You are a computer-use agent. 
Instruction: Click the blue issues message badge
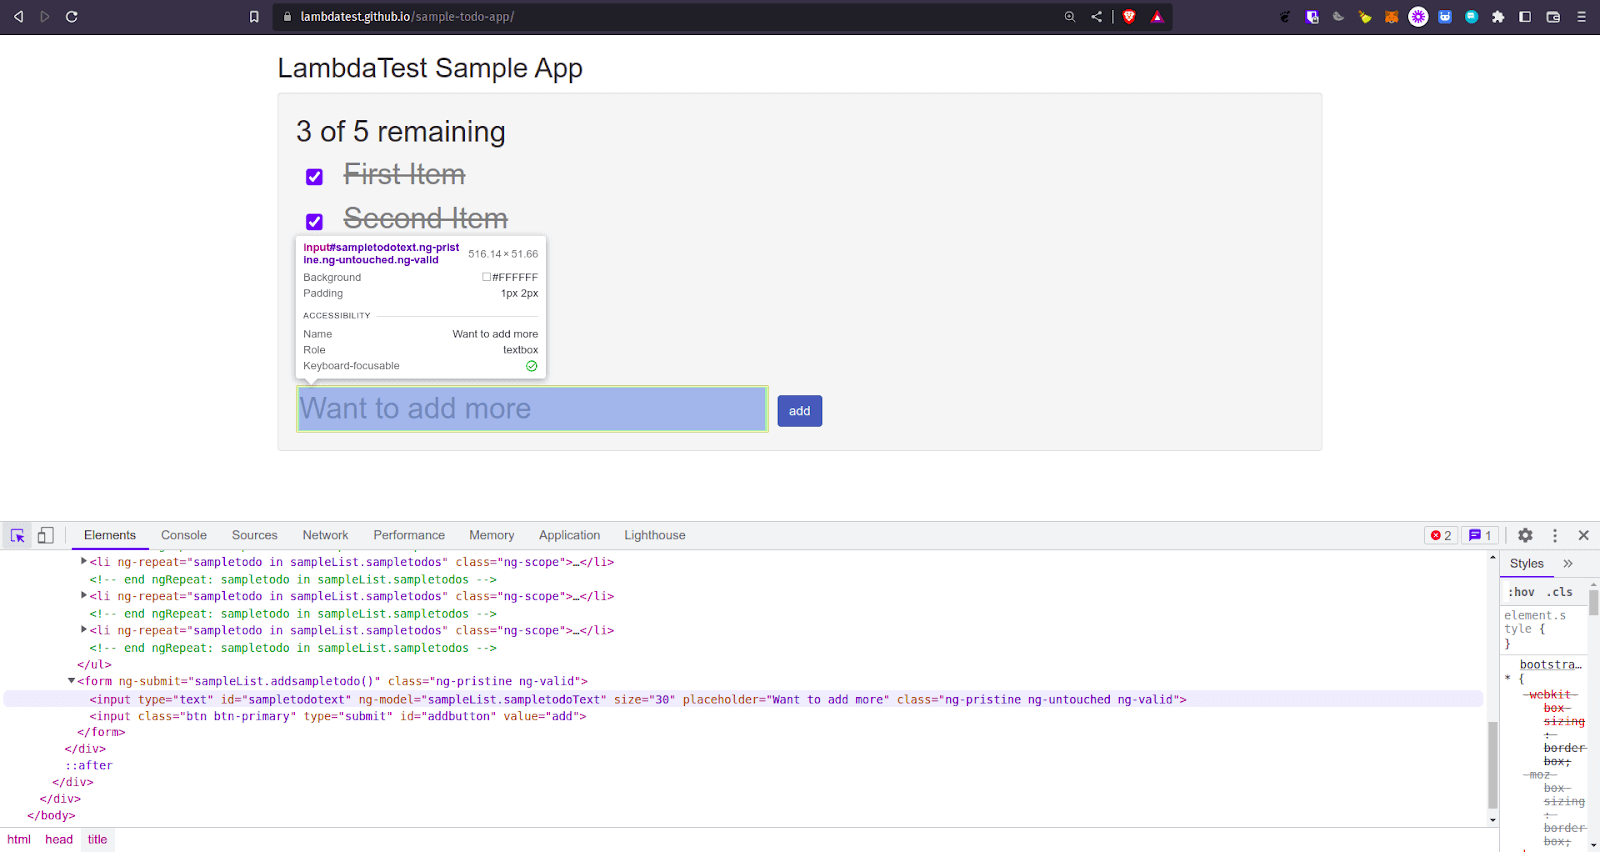click(1480, 536)
